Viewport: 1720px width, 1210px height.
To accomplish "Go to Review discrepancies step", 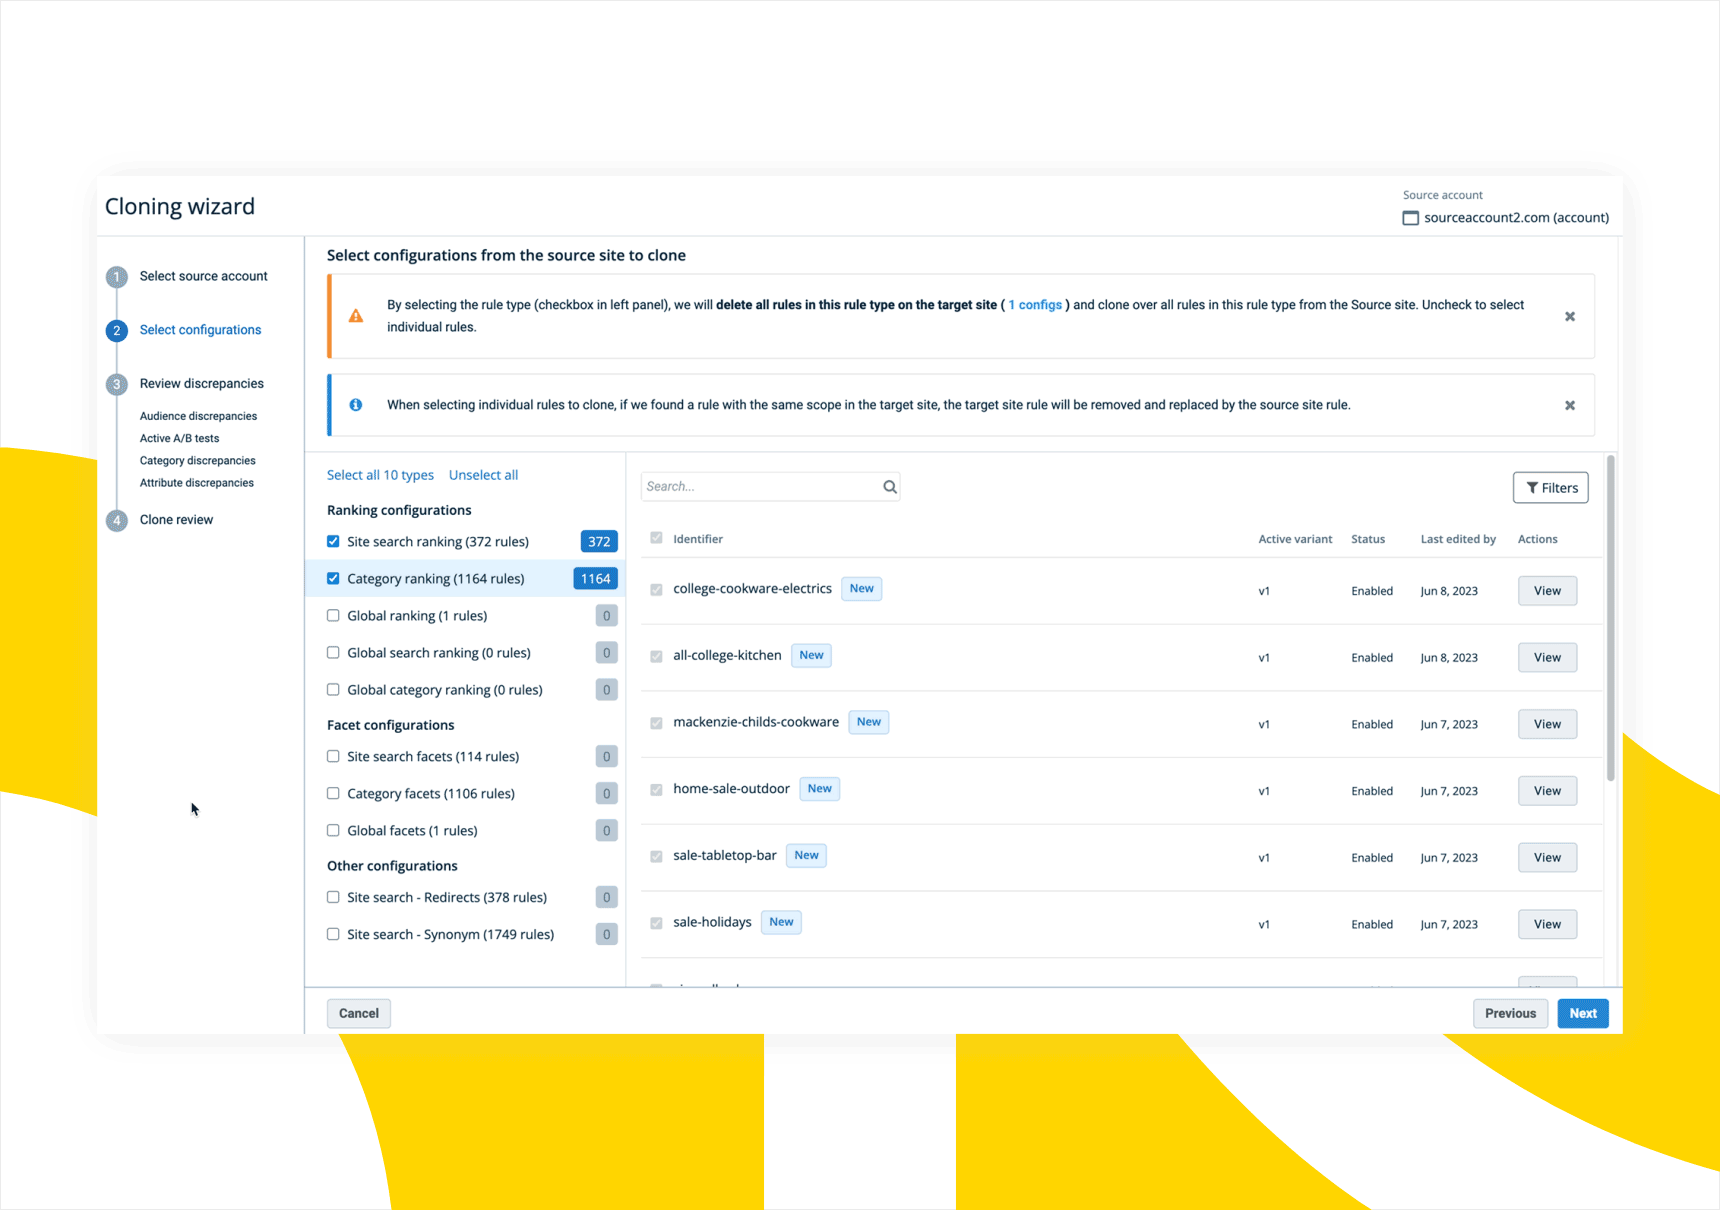I will pos(201,384).
